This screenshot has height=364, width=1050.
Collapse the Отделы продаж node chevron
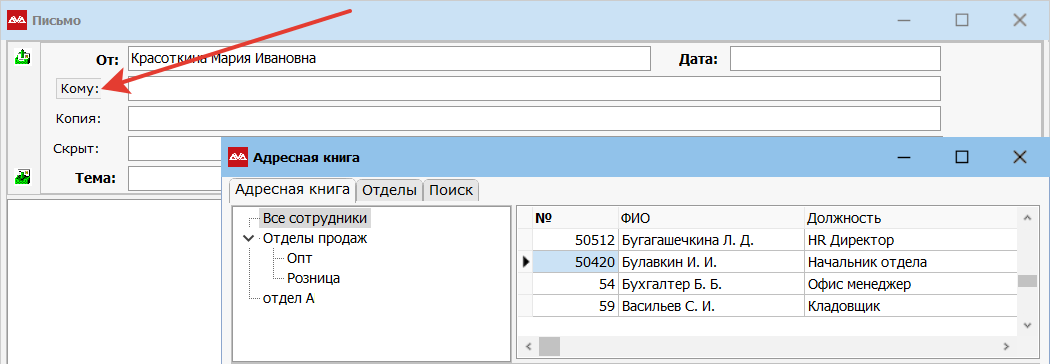coord(248,238)
